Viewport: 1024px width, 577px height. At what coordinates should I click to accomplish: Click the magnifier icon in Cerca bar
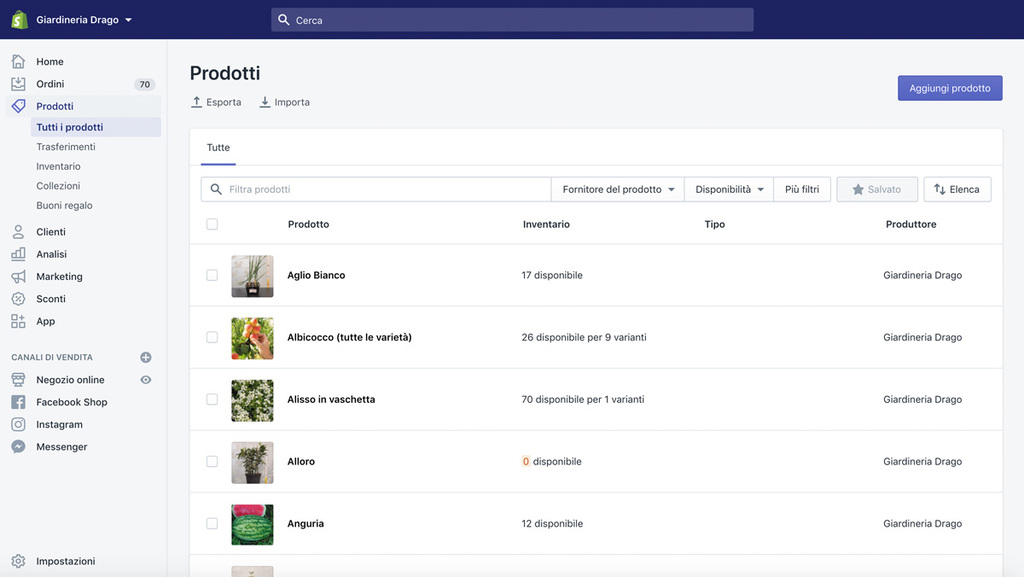[x=283, y=20]
